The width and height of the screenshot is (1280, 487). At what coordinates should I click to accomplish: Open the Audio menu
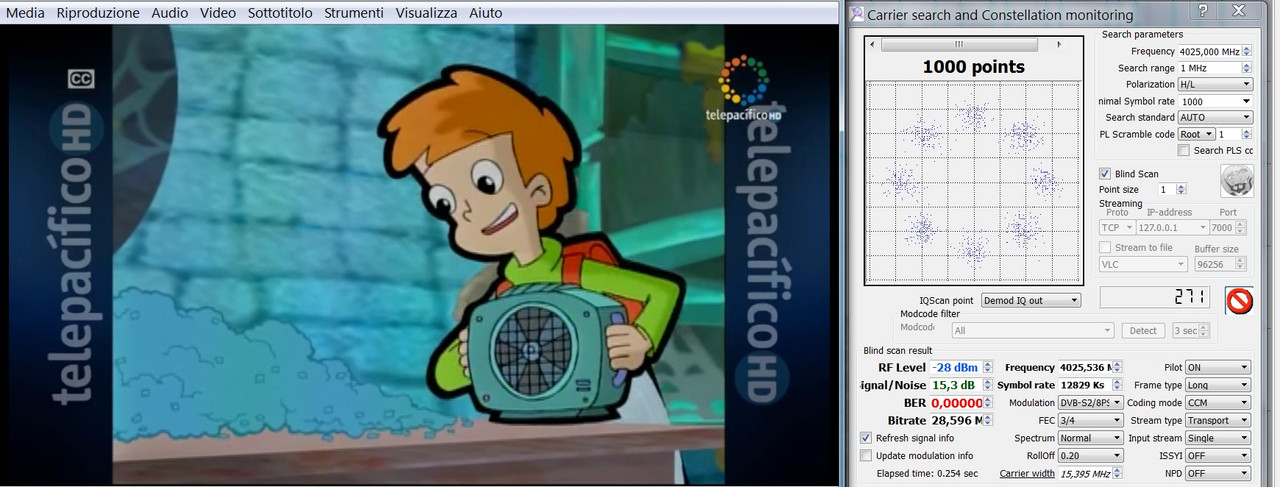click(x=170, y=13)
